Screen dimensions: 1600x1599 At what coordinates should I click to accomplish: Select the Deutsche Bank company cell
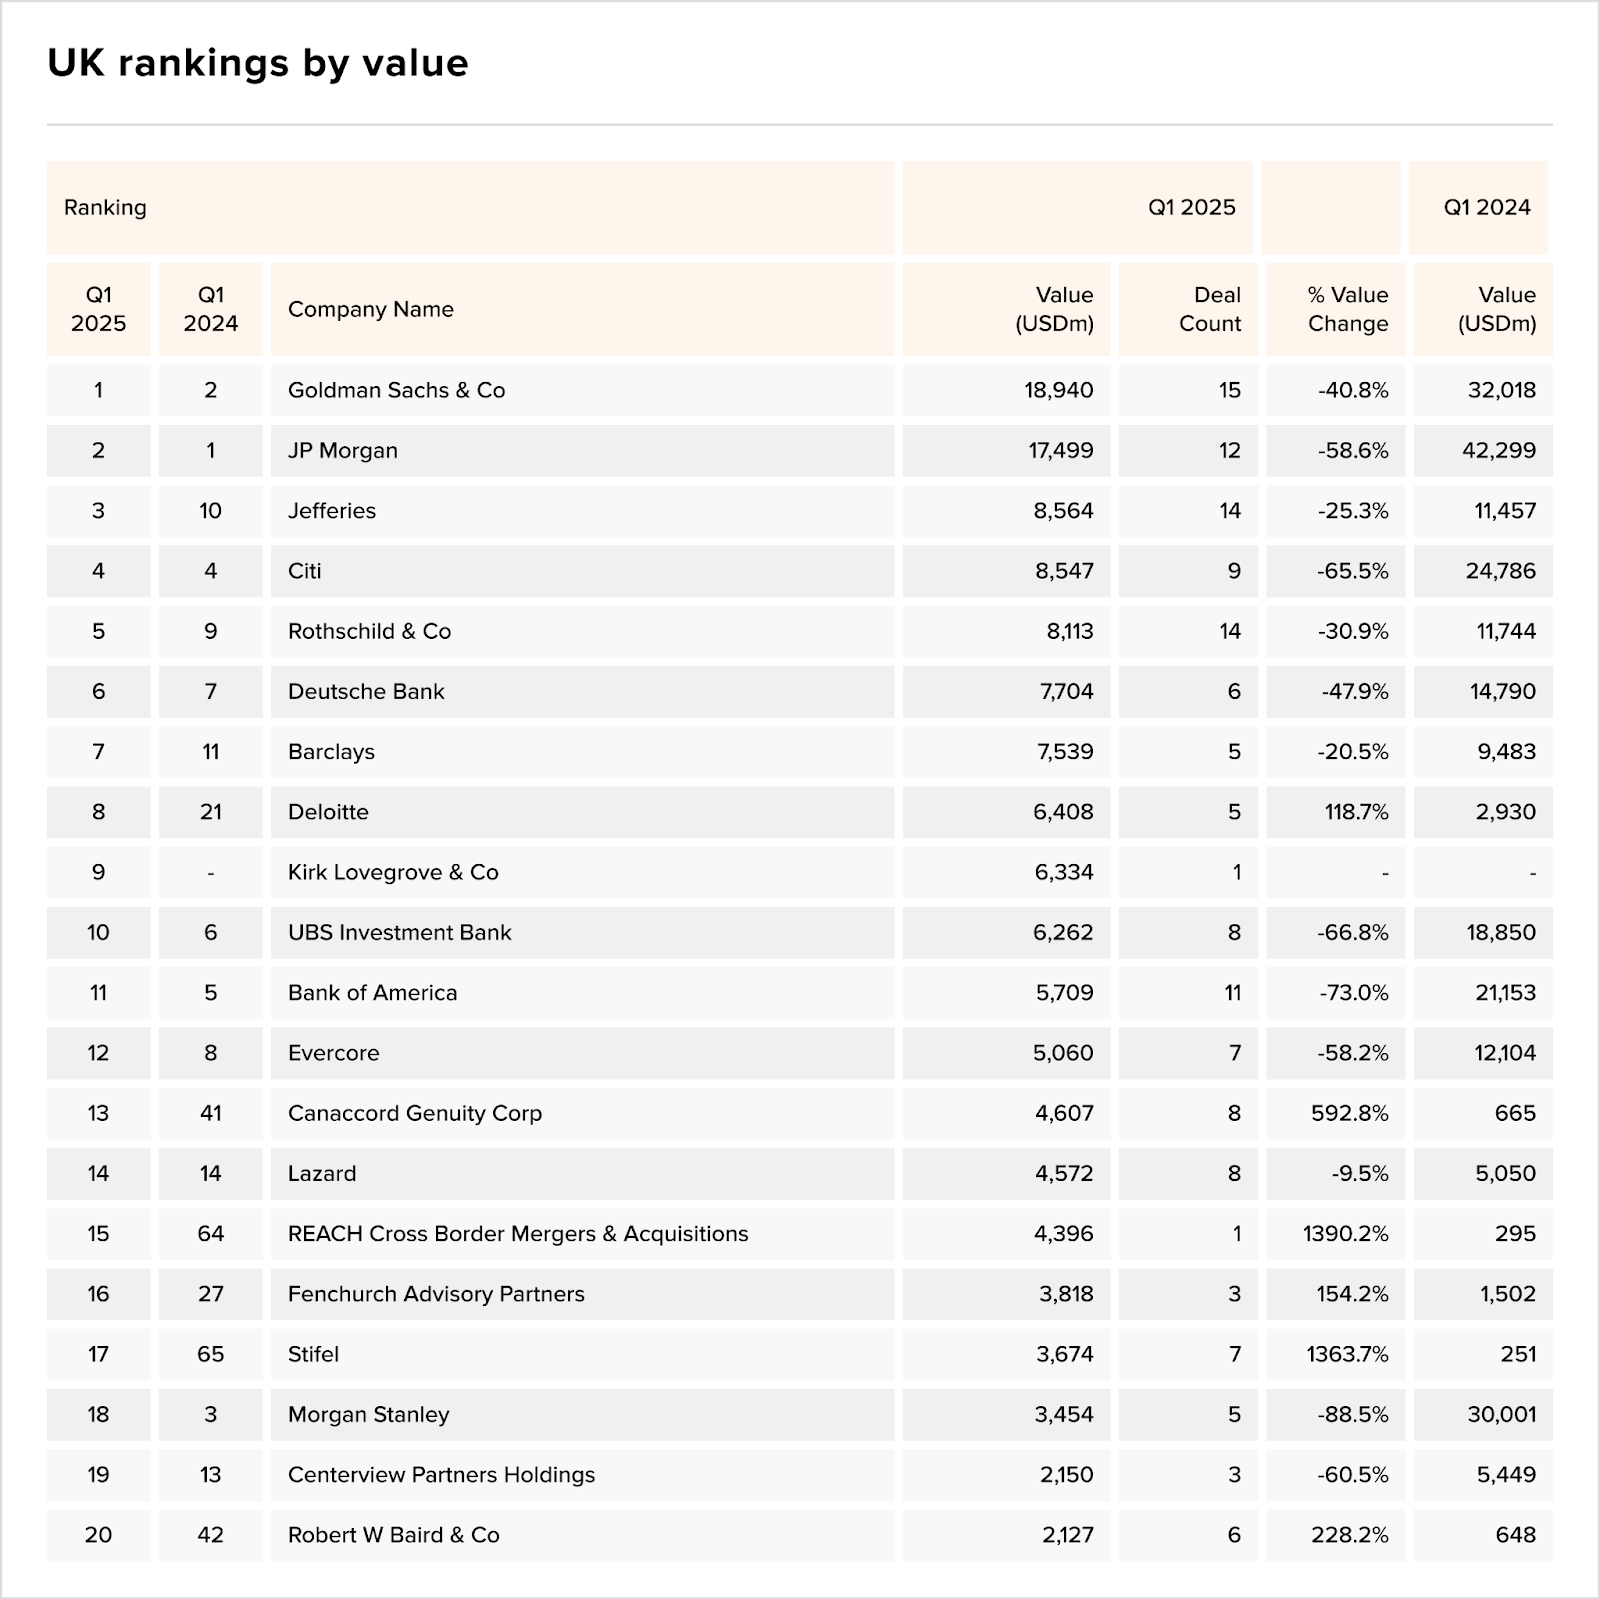click(x=366, y=691)
